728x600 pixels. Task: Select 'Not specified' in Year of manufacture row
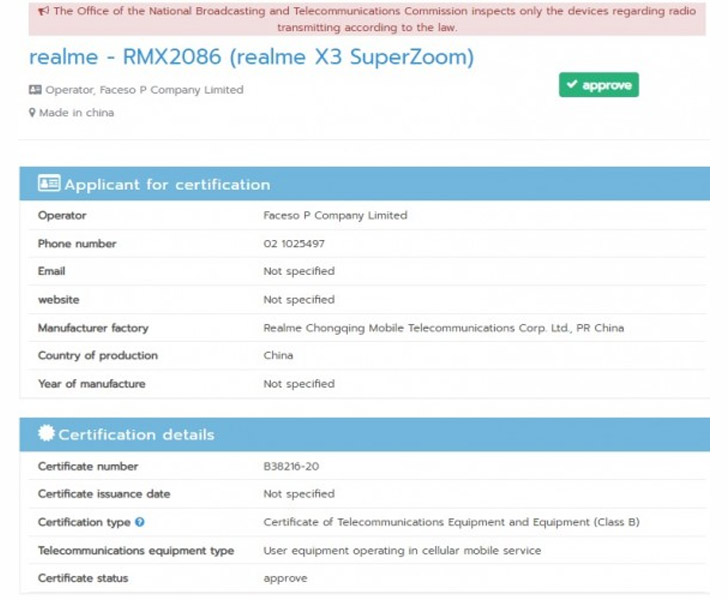pos(299,384)
